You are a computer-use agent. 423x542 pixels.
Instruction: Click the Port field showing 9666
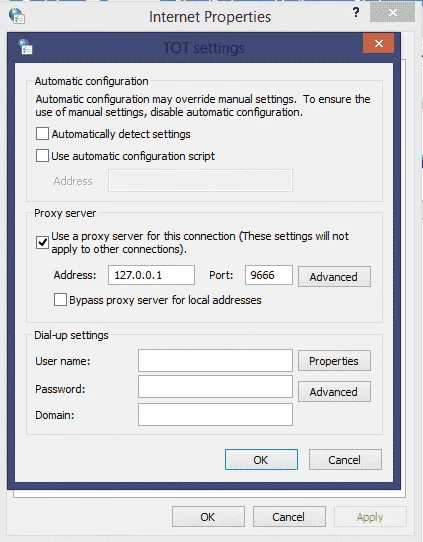click(x=269, y=275)
